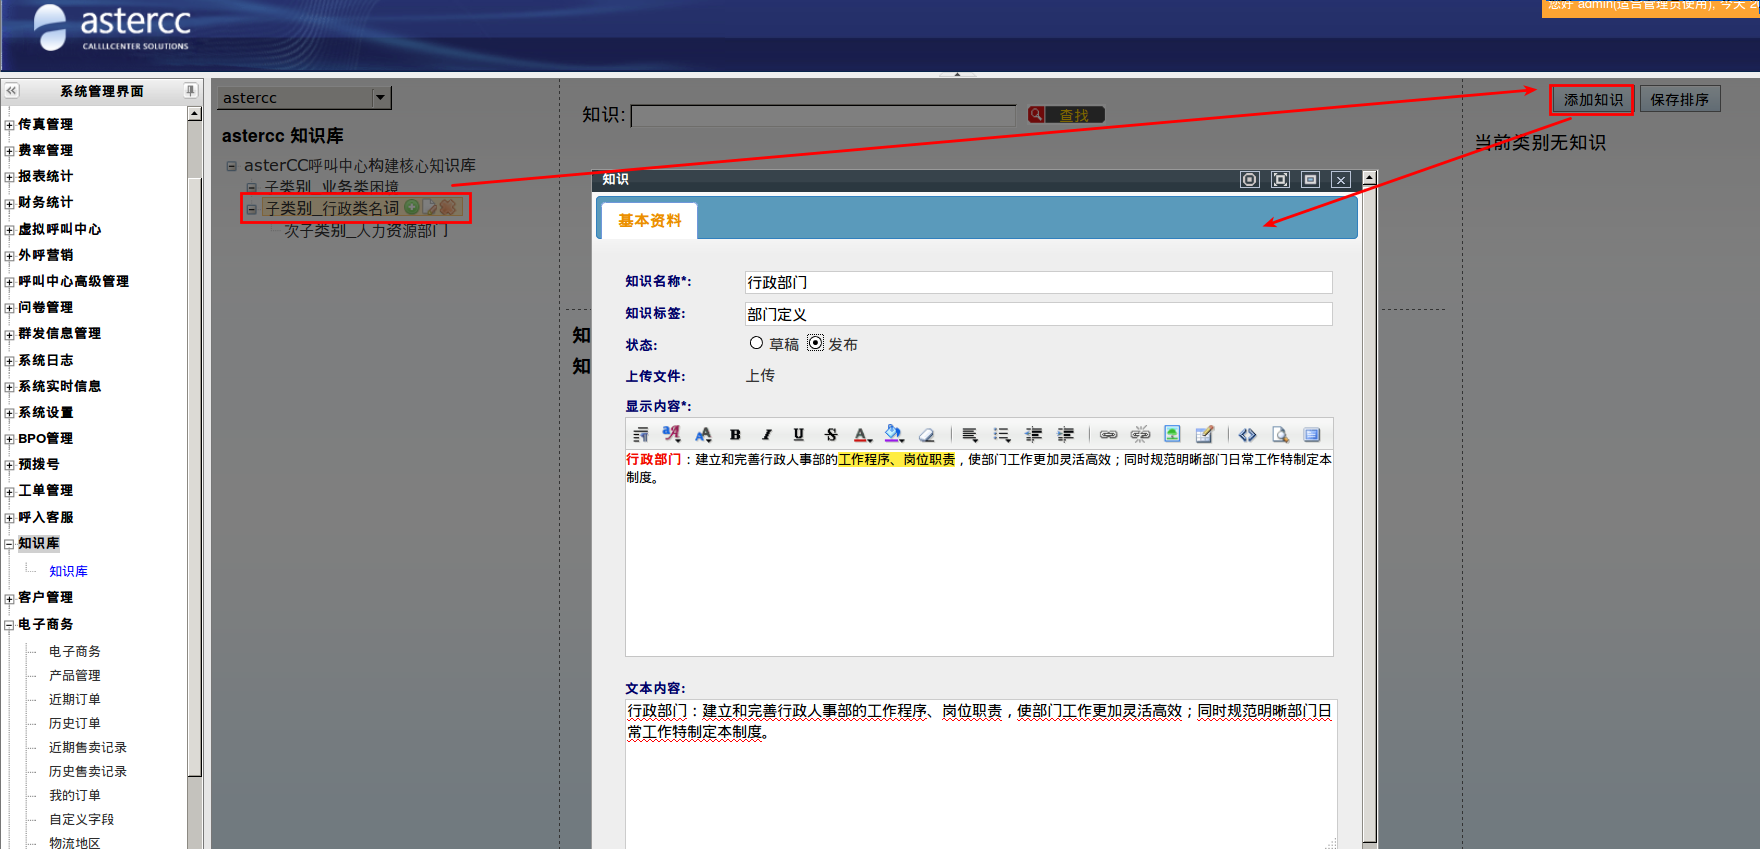Open 产品管理 in the sidebar menu

tap(75, 676)
